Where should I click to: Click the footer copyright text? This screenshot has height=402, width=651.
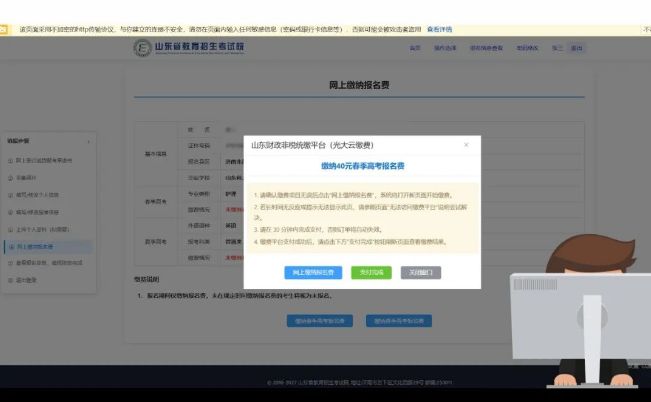pos(360,382)
